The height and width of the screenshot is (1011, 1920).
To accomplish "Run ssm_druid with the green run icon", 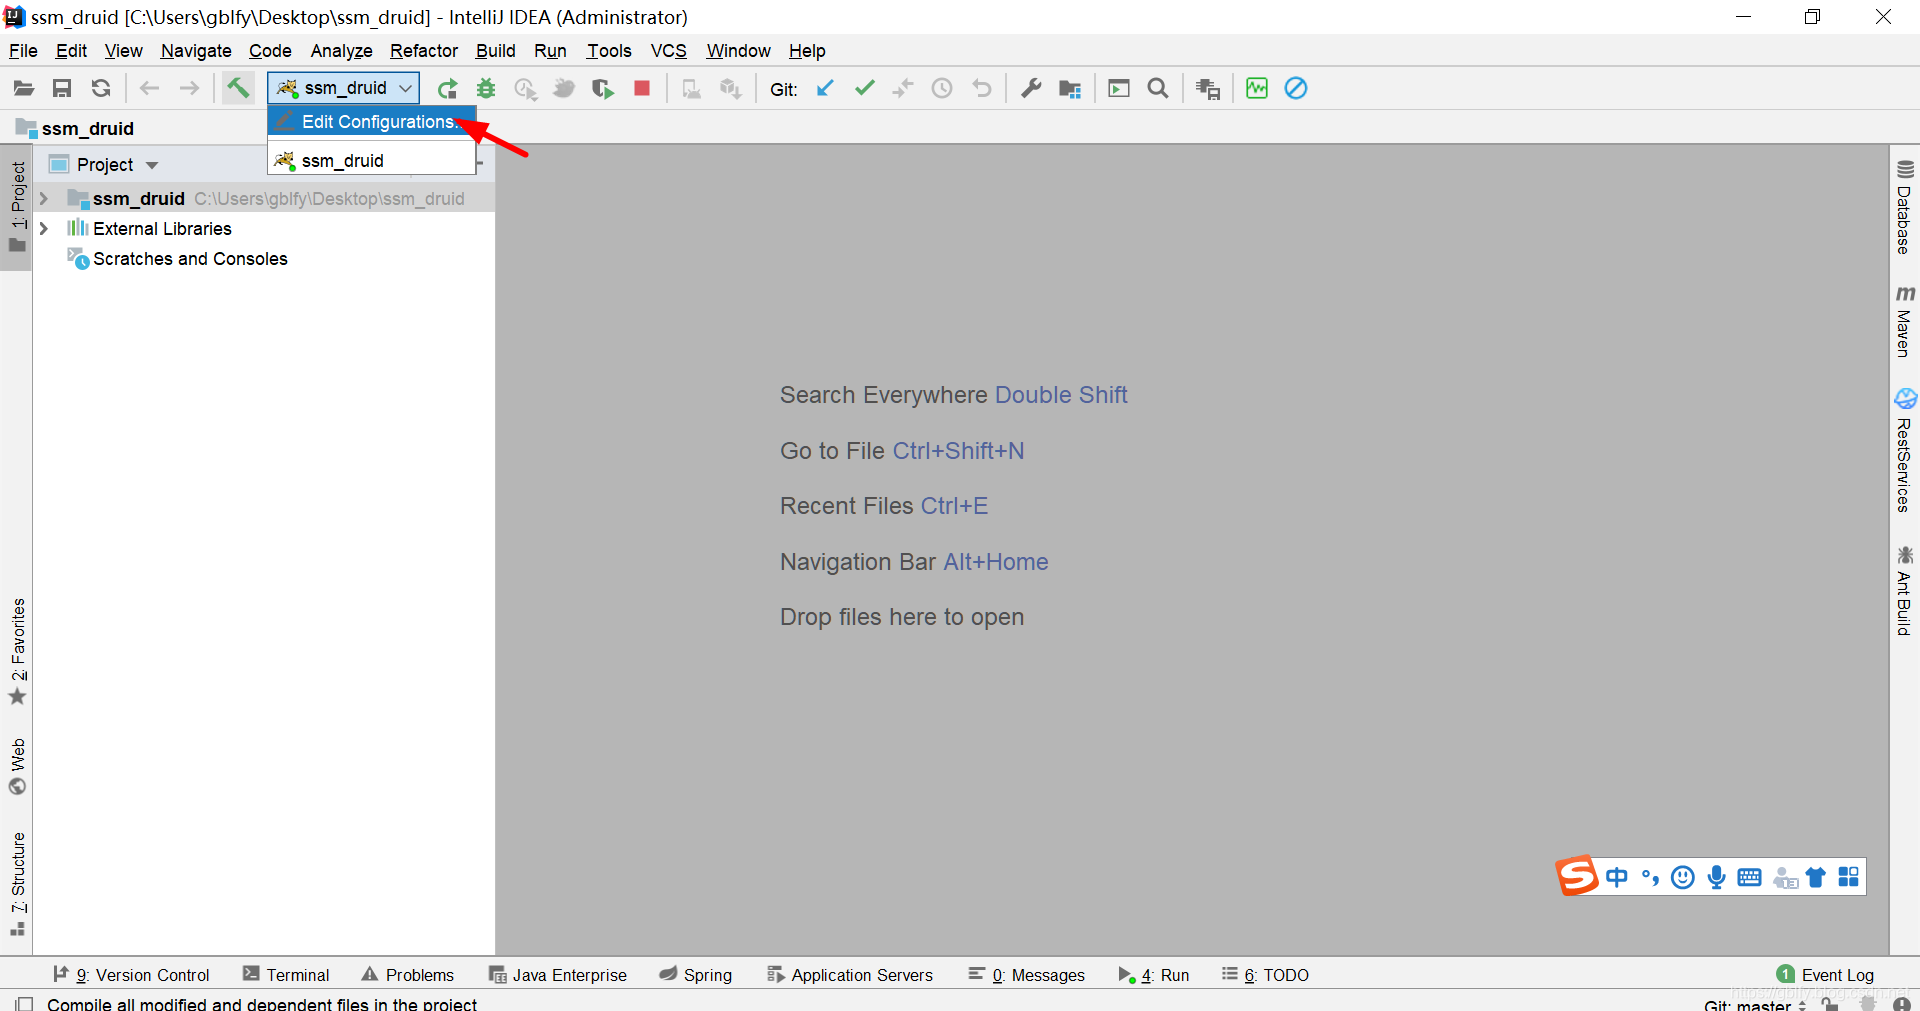I will click(447, 89).
